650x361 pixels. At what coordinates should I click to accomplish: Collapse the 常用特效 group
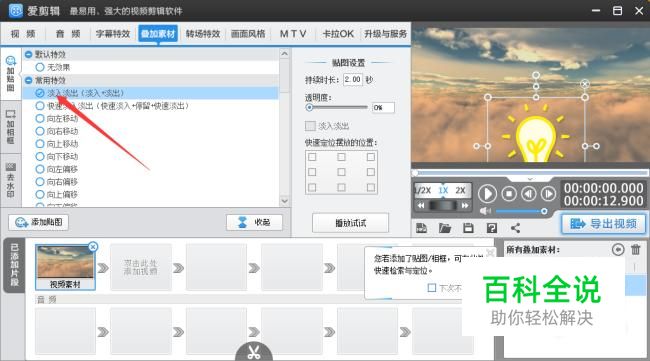coord(29,80)
